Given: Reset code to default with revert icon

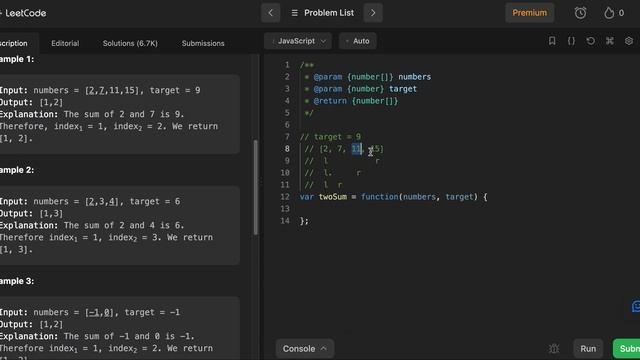Looking at the screenshot, I should [590, 41].
